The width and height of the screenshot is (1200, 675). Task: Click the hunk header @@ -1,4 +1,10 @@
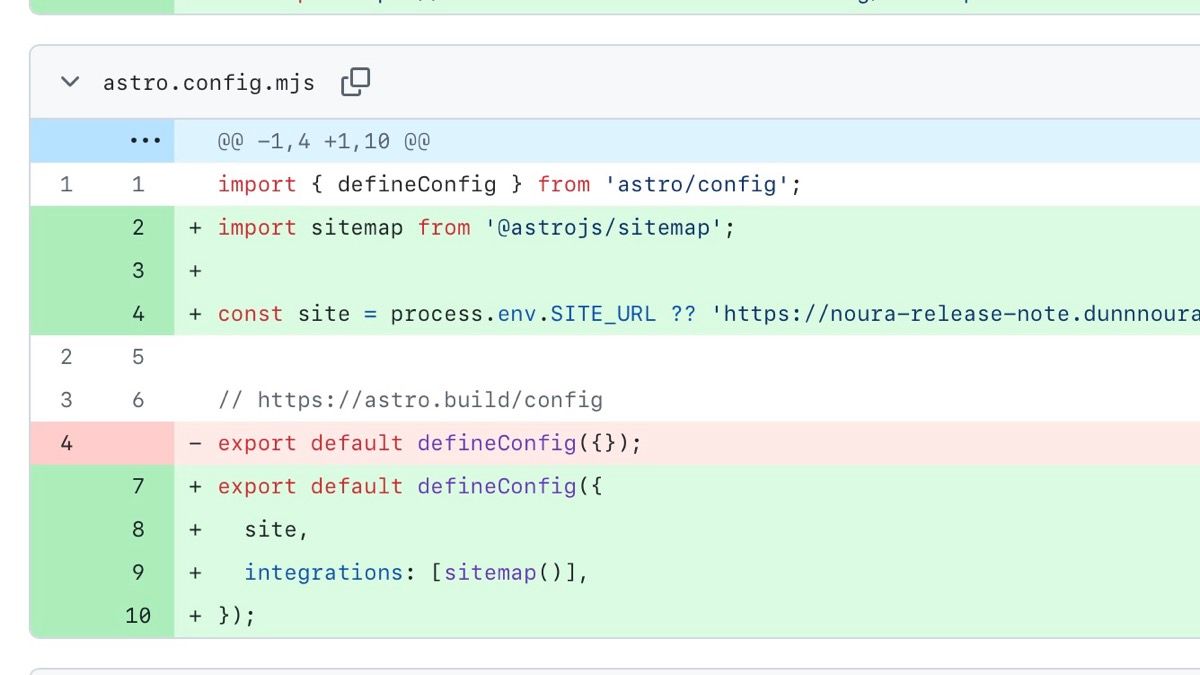[x=324, y=142]
